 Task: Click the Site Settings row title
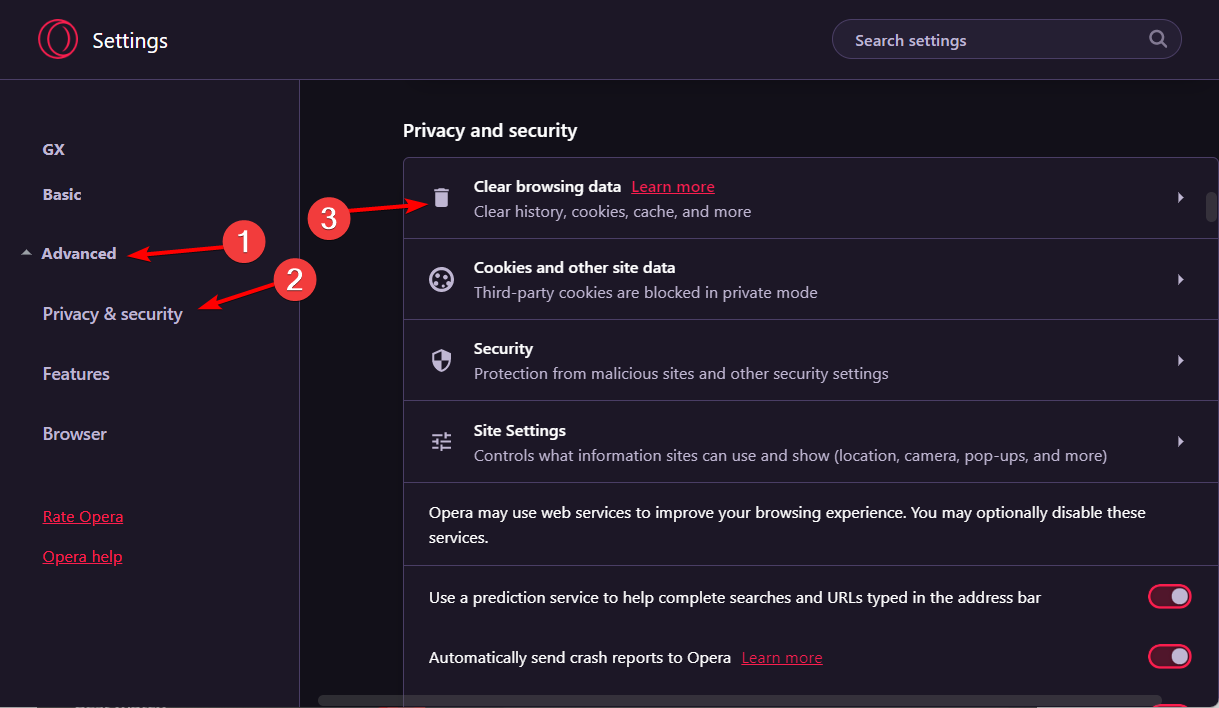520,431
